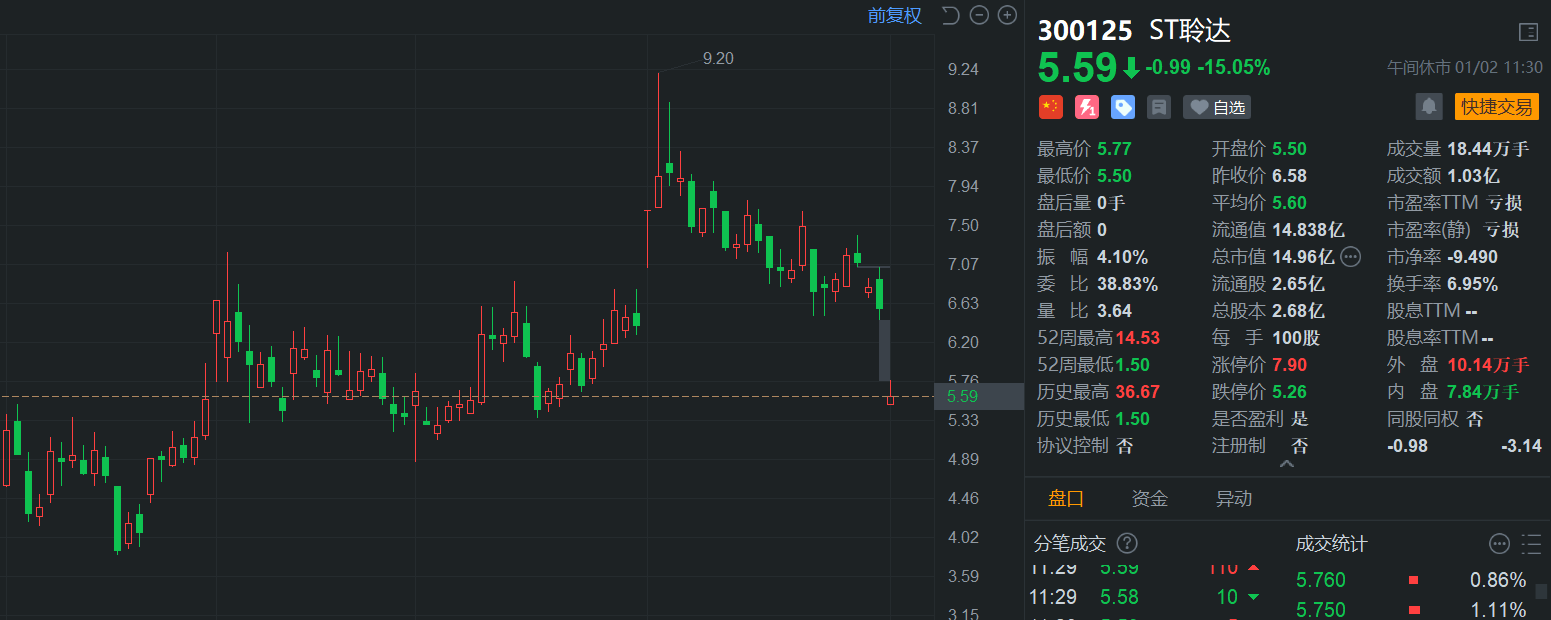Switch to the 资金 tab
This screenshot has width=1551, height=620.
(x=1149, y=498)
